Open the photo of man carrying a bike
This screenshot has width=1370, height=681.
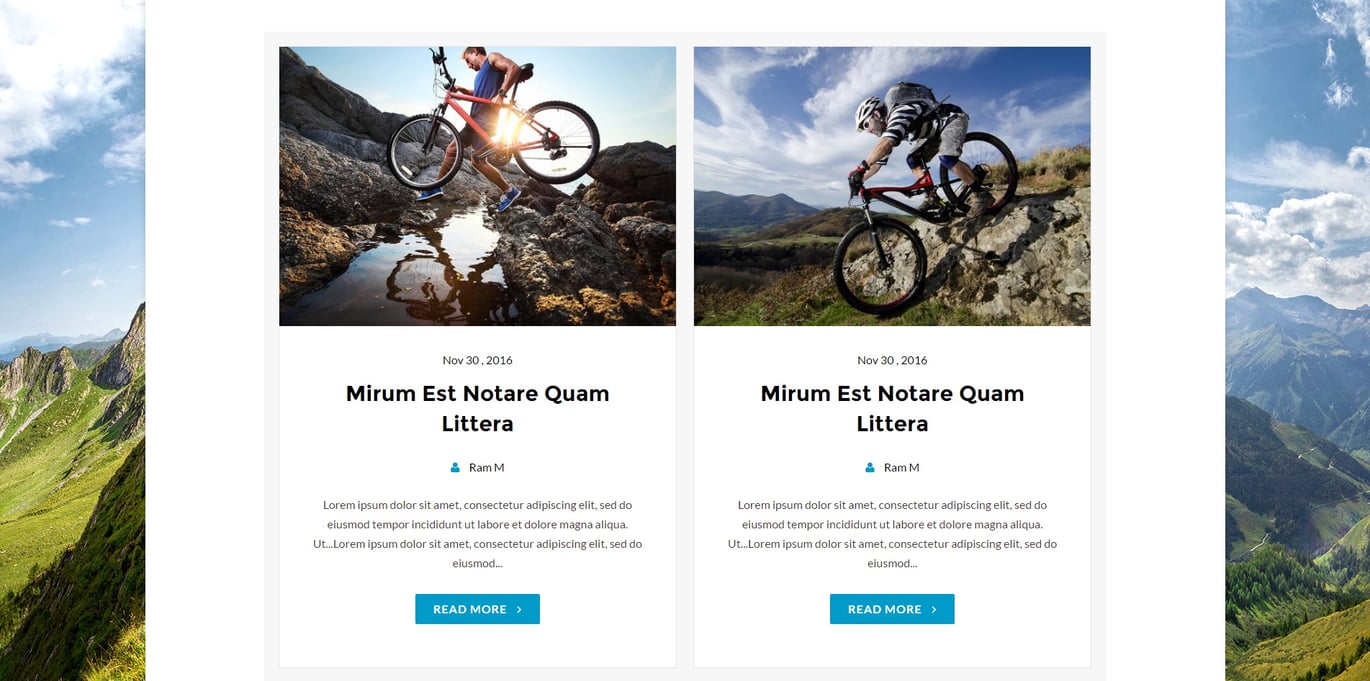click(x=477, y=186)
